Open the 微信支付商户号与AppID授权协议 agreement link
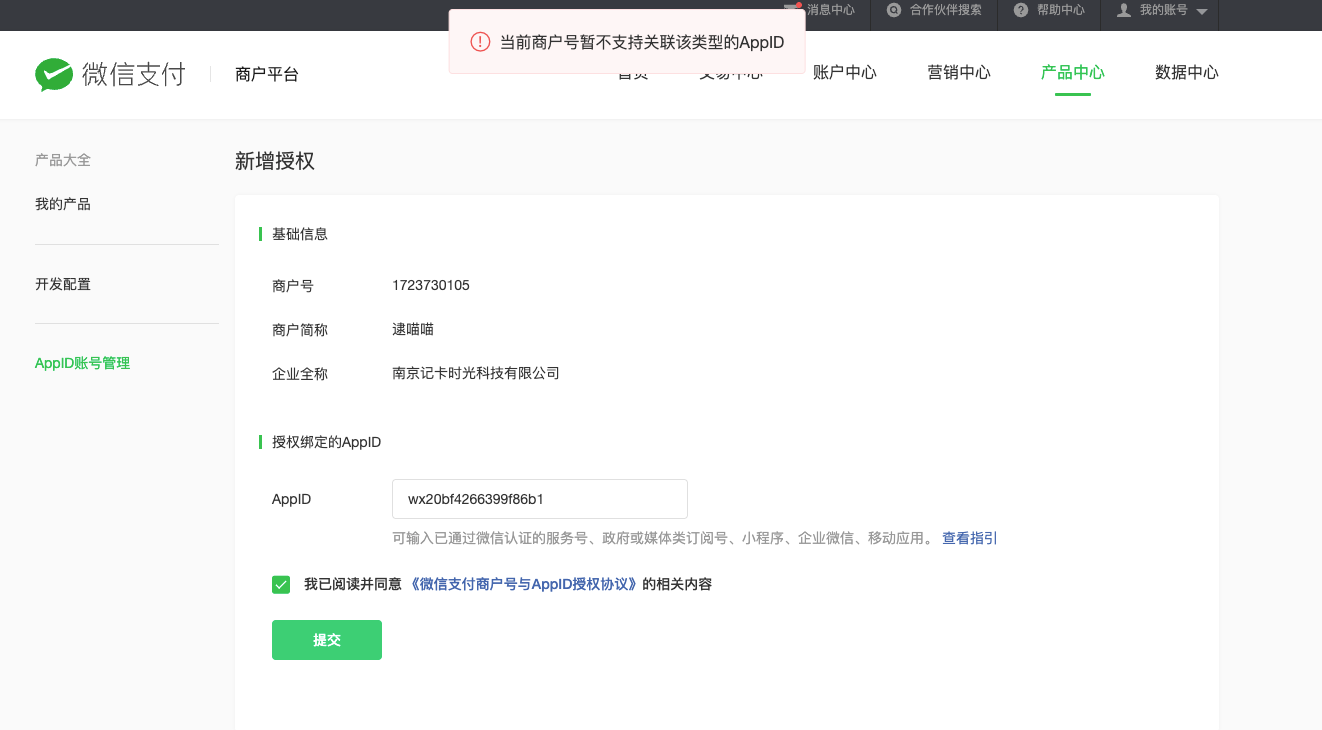 point(525,584)
